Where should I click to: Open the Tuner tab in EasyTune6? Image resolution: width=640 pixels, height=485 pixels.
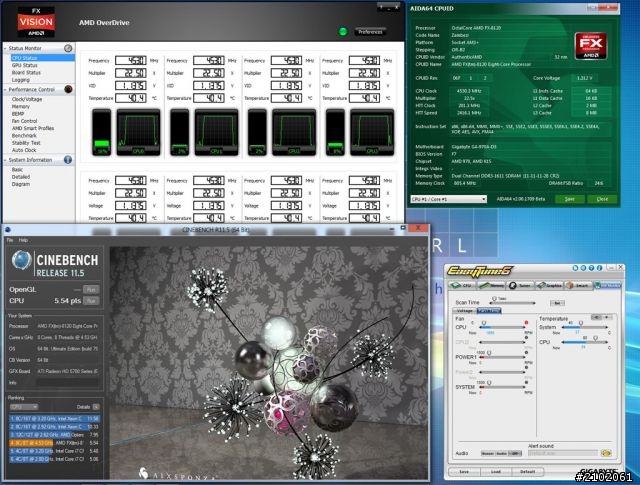tap(520, 285)
